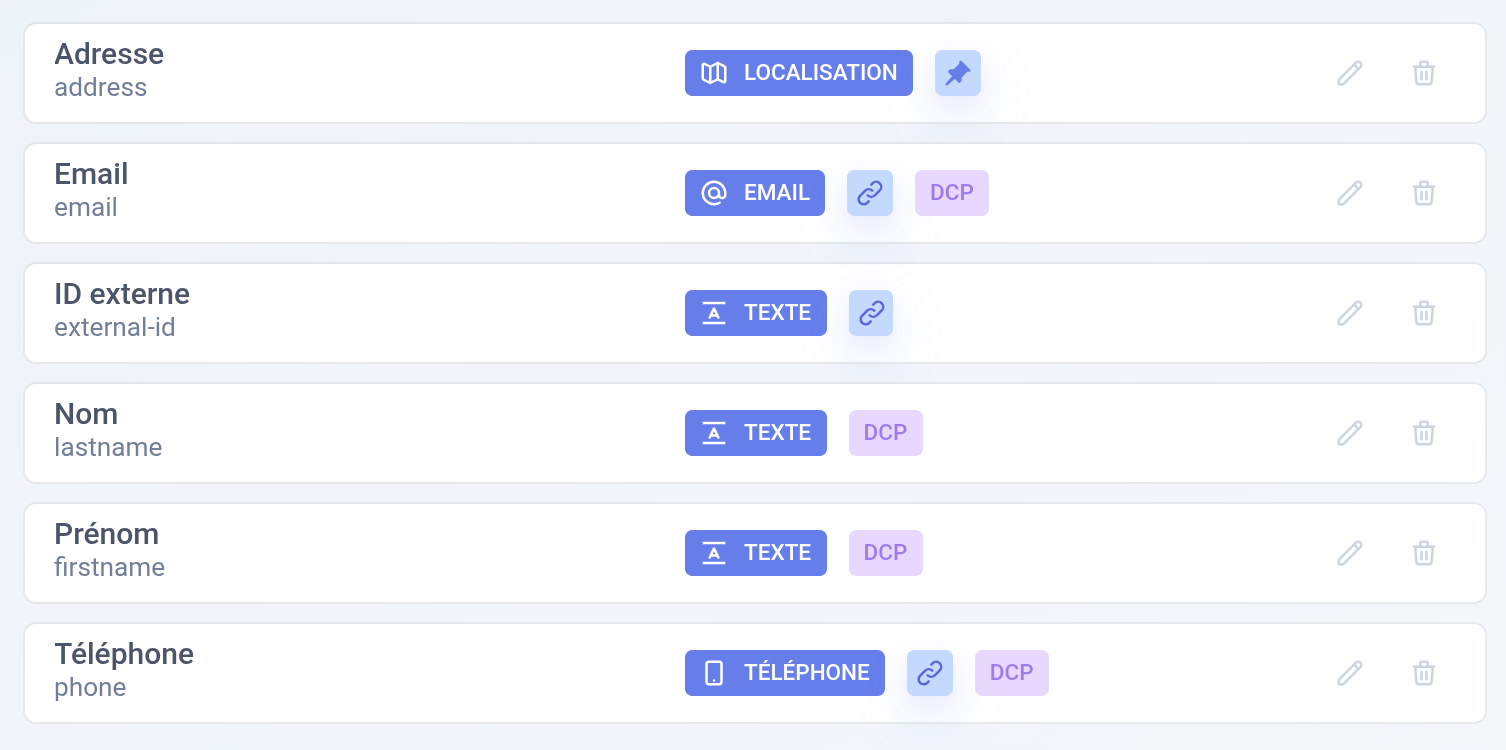
Task: Delete the Nom field via trash icon
Action: point(1424,433)
